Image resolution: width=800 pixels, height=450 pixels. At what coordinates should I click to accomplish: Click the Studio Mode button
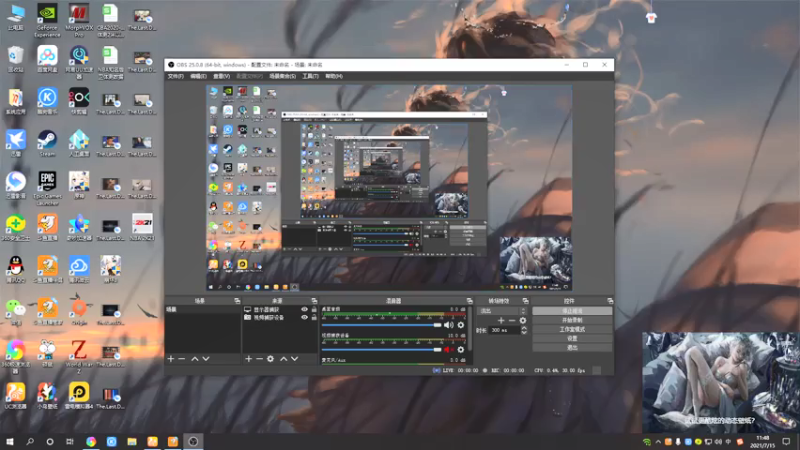[572, 329]
